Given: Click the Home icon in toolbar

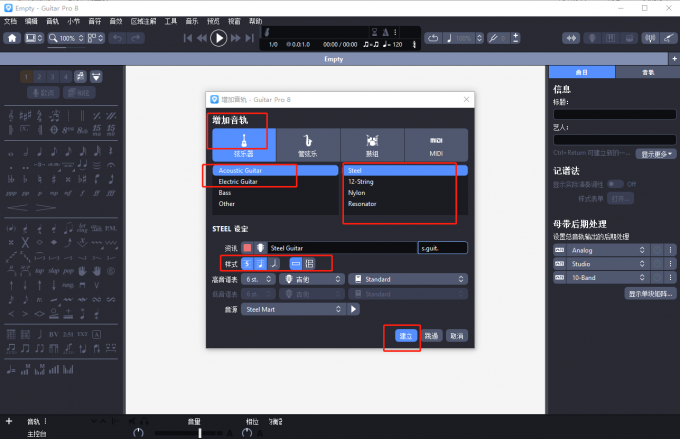Looking at the screenshot, I should [x=12, y=38].
